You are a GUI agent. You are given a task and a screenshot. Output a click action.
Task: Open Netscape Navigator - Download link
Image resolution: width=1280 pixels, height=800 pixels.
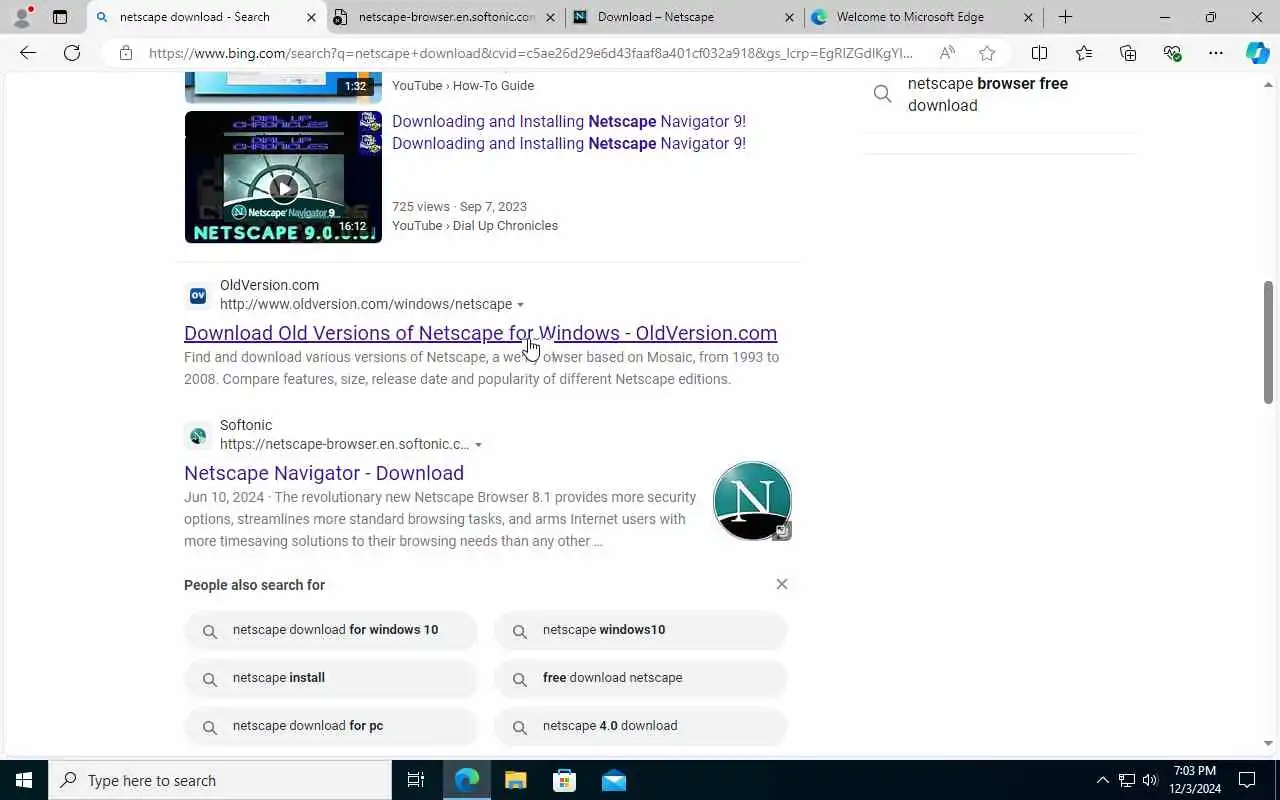[324, 473]
